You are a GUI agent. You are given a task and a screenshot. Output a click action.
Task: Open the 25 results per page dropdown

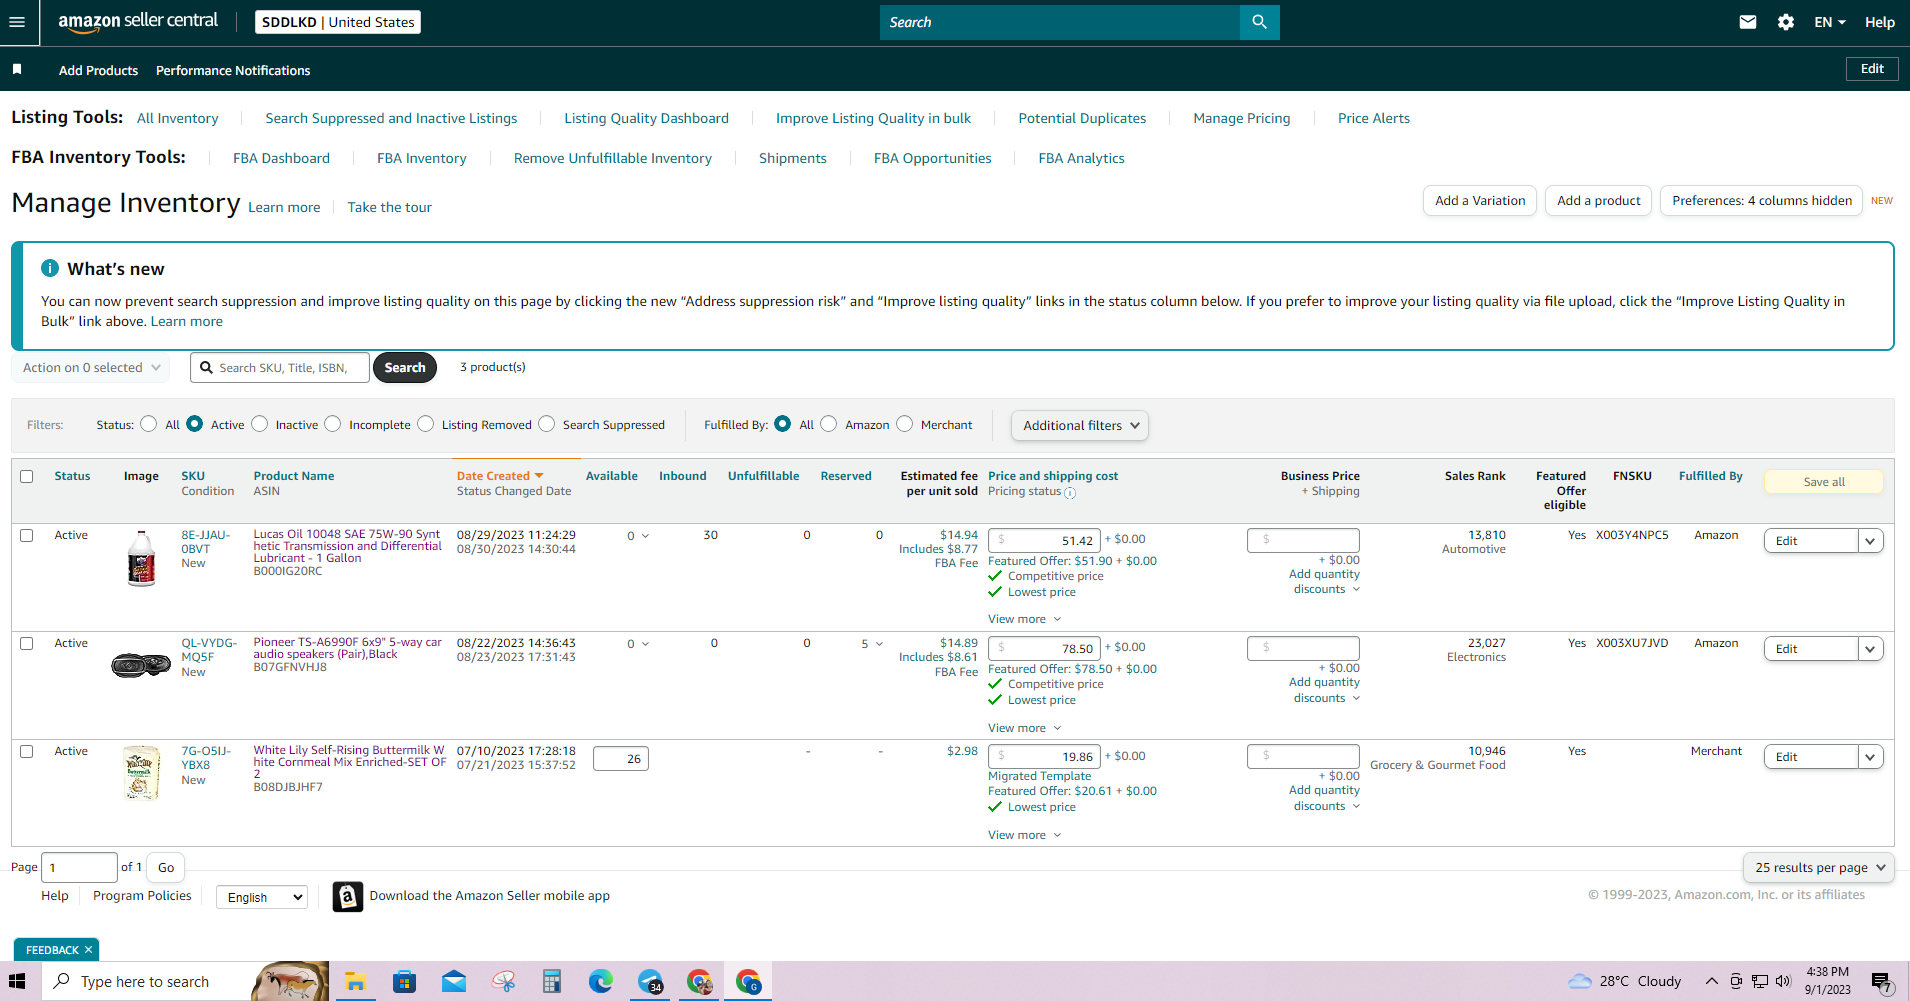(1818, 868)
